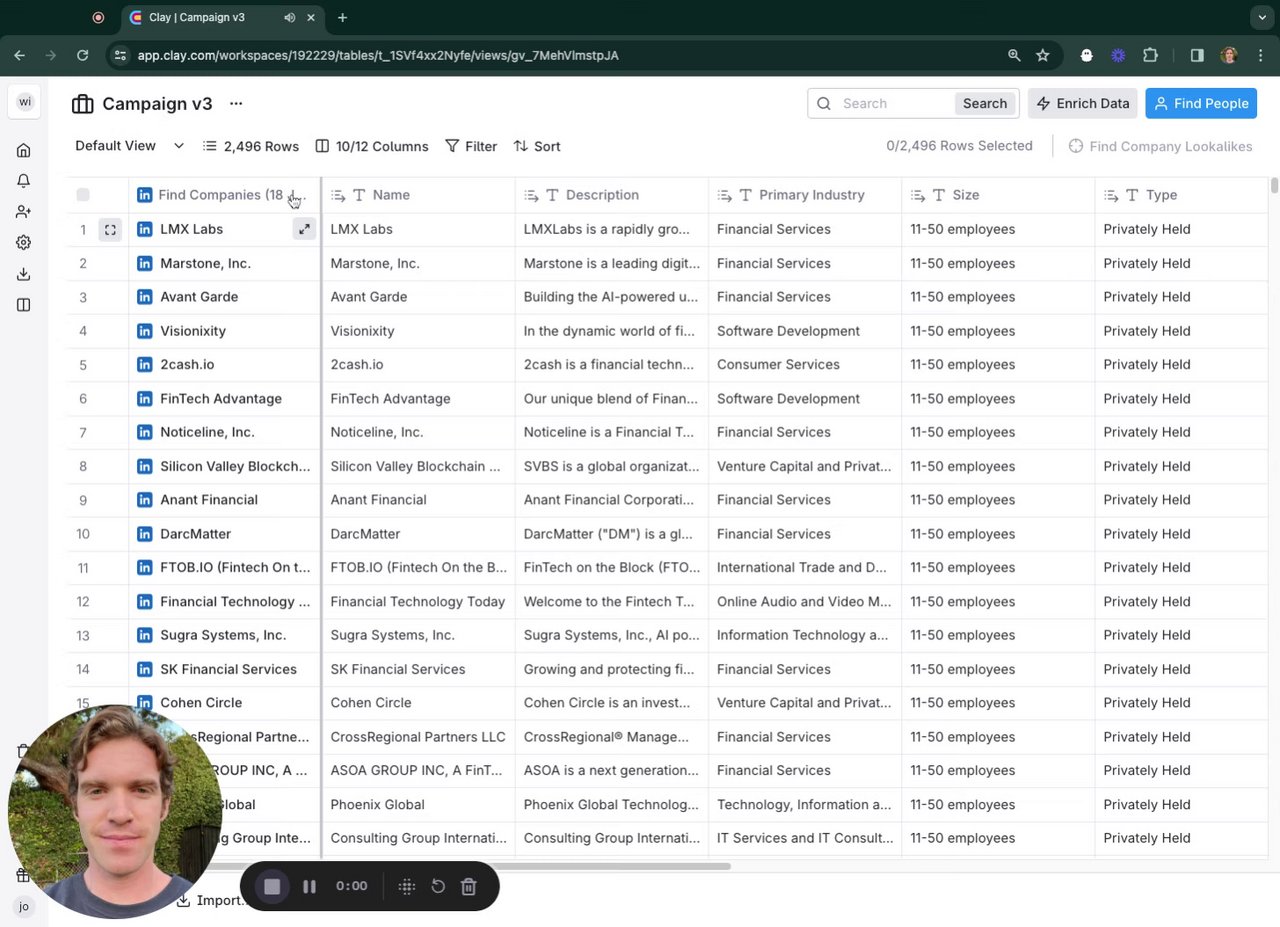Click the Type column header
The height and width of the screenshot is (927, 1280).
(1181, 195)
